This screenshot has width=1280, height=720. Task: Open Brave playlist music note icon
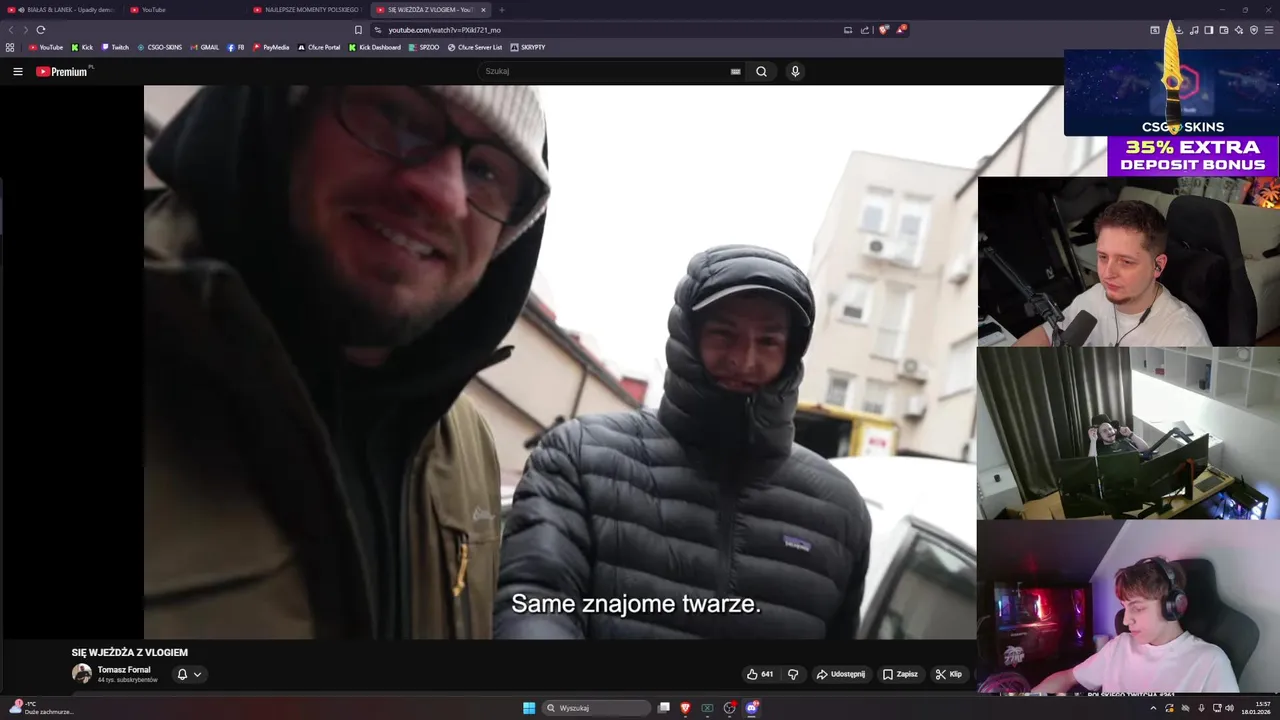(x=1194, y=30)
